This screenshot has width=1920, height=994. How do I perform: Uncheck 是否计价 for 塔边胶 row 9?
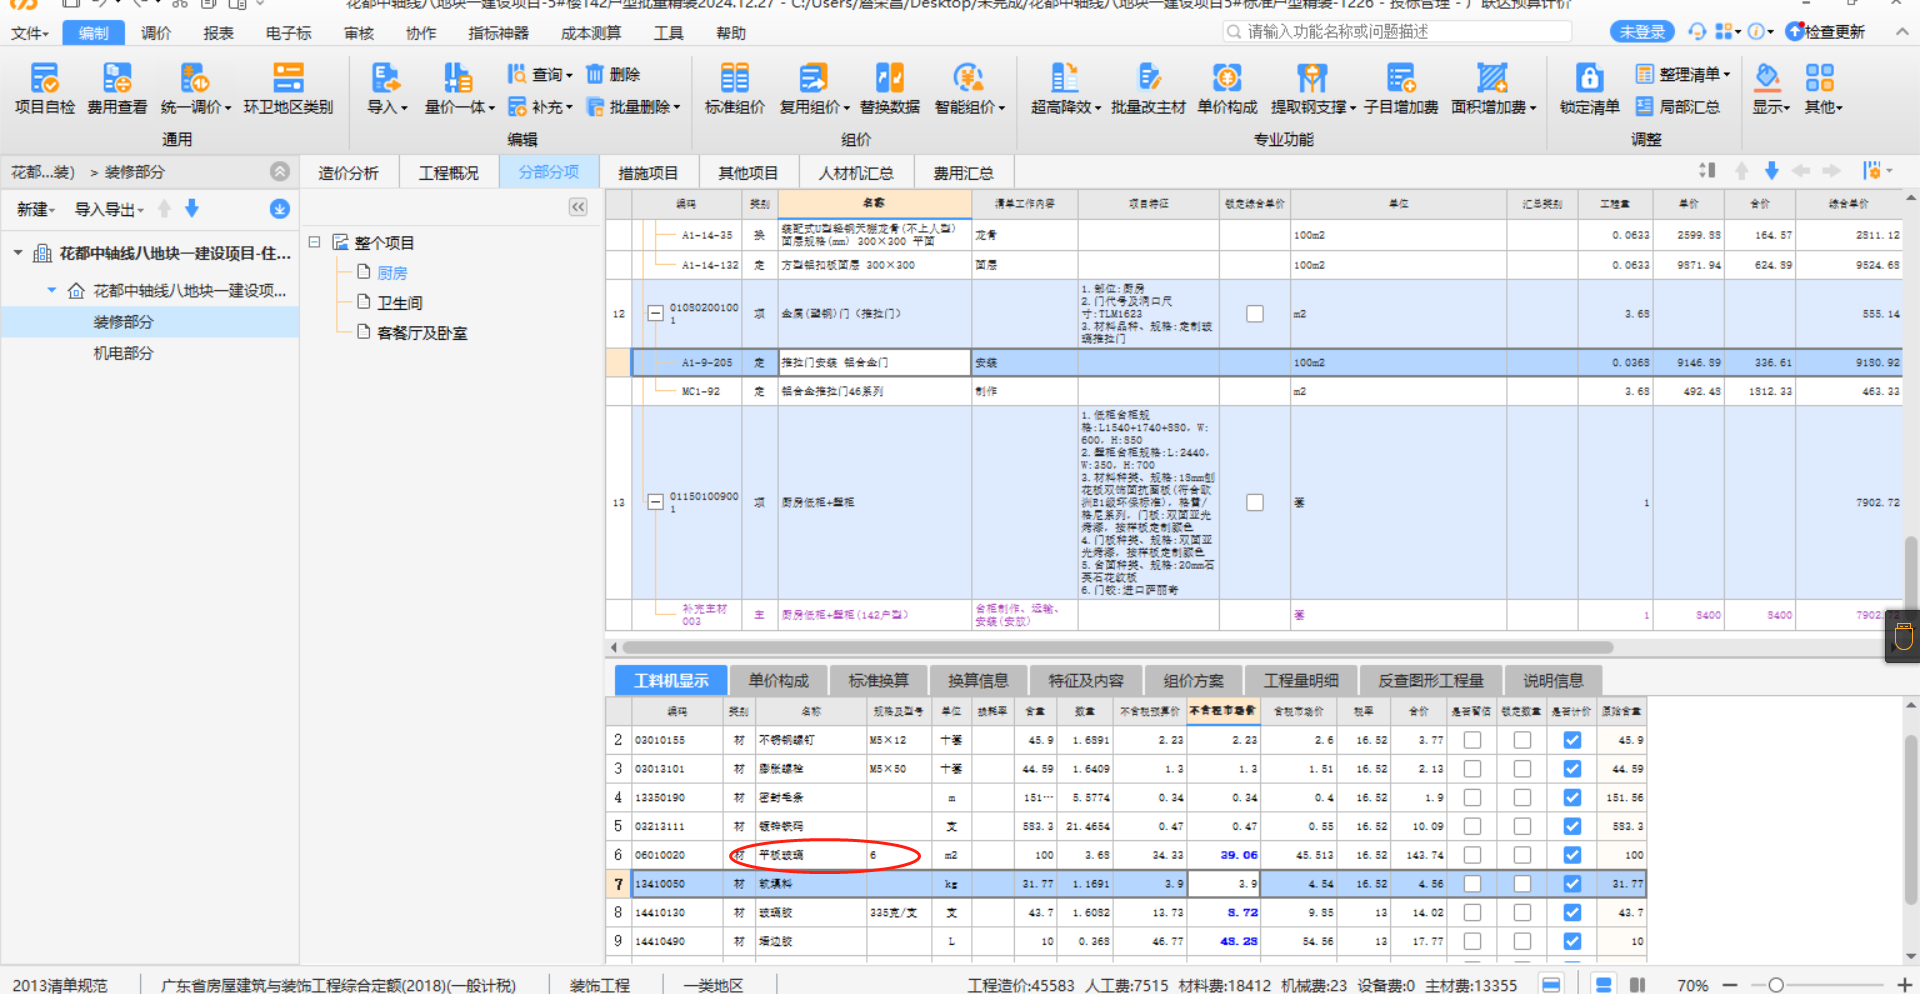1572,941
